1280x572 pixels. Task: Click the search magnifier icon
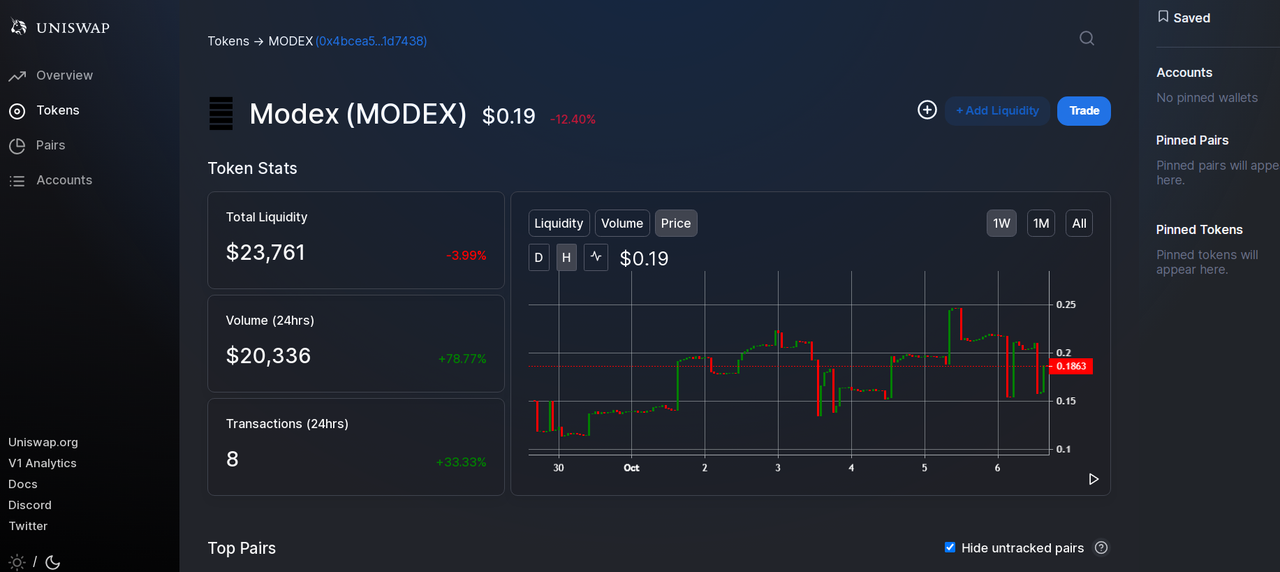(1087, 39)
